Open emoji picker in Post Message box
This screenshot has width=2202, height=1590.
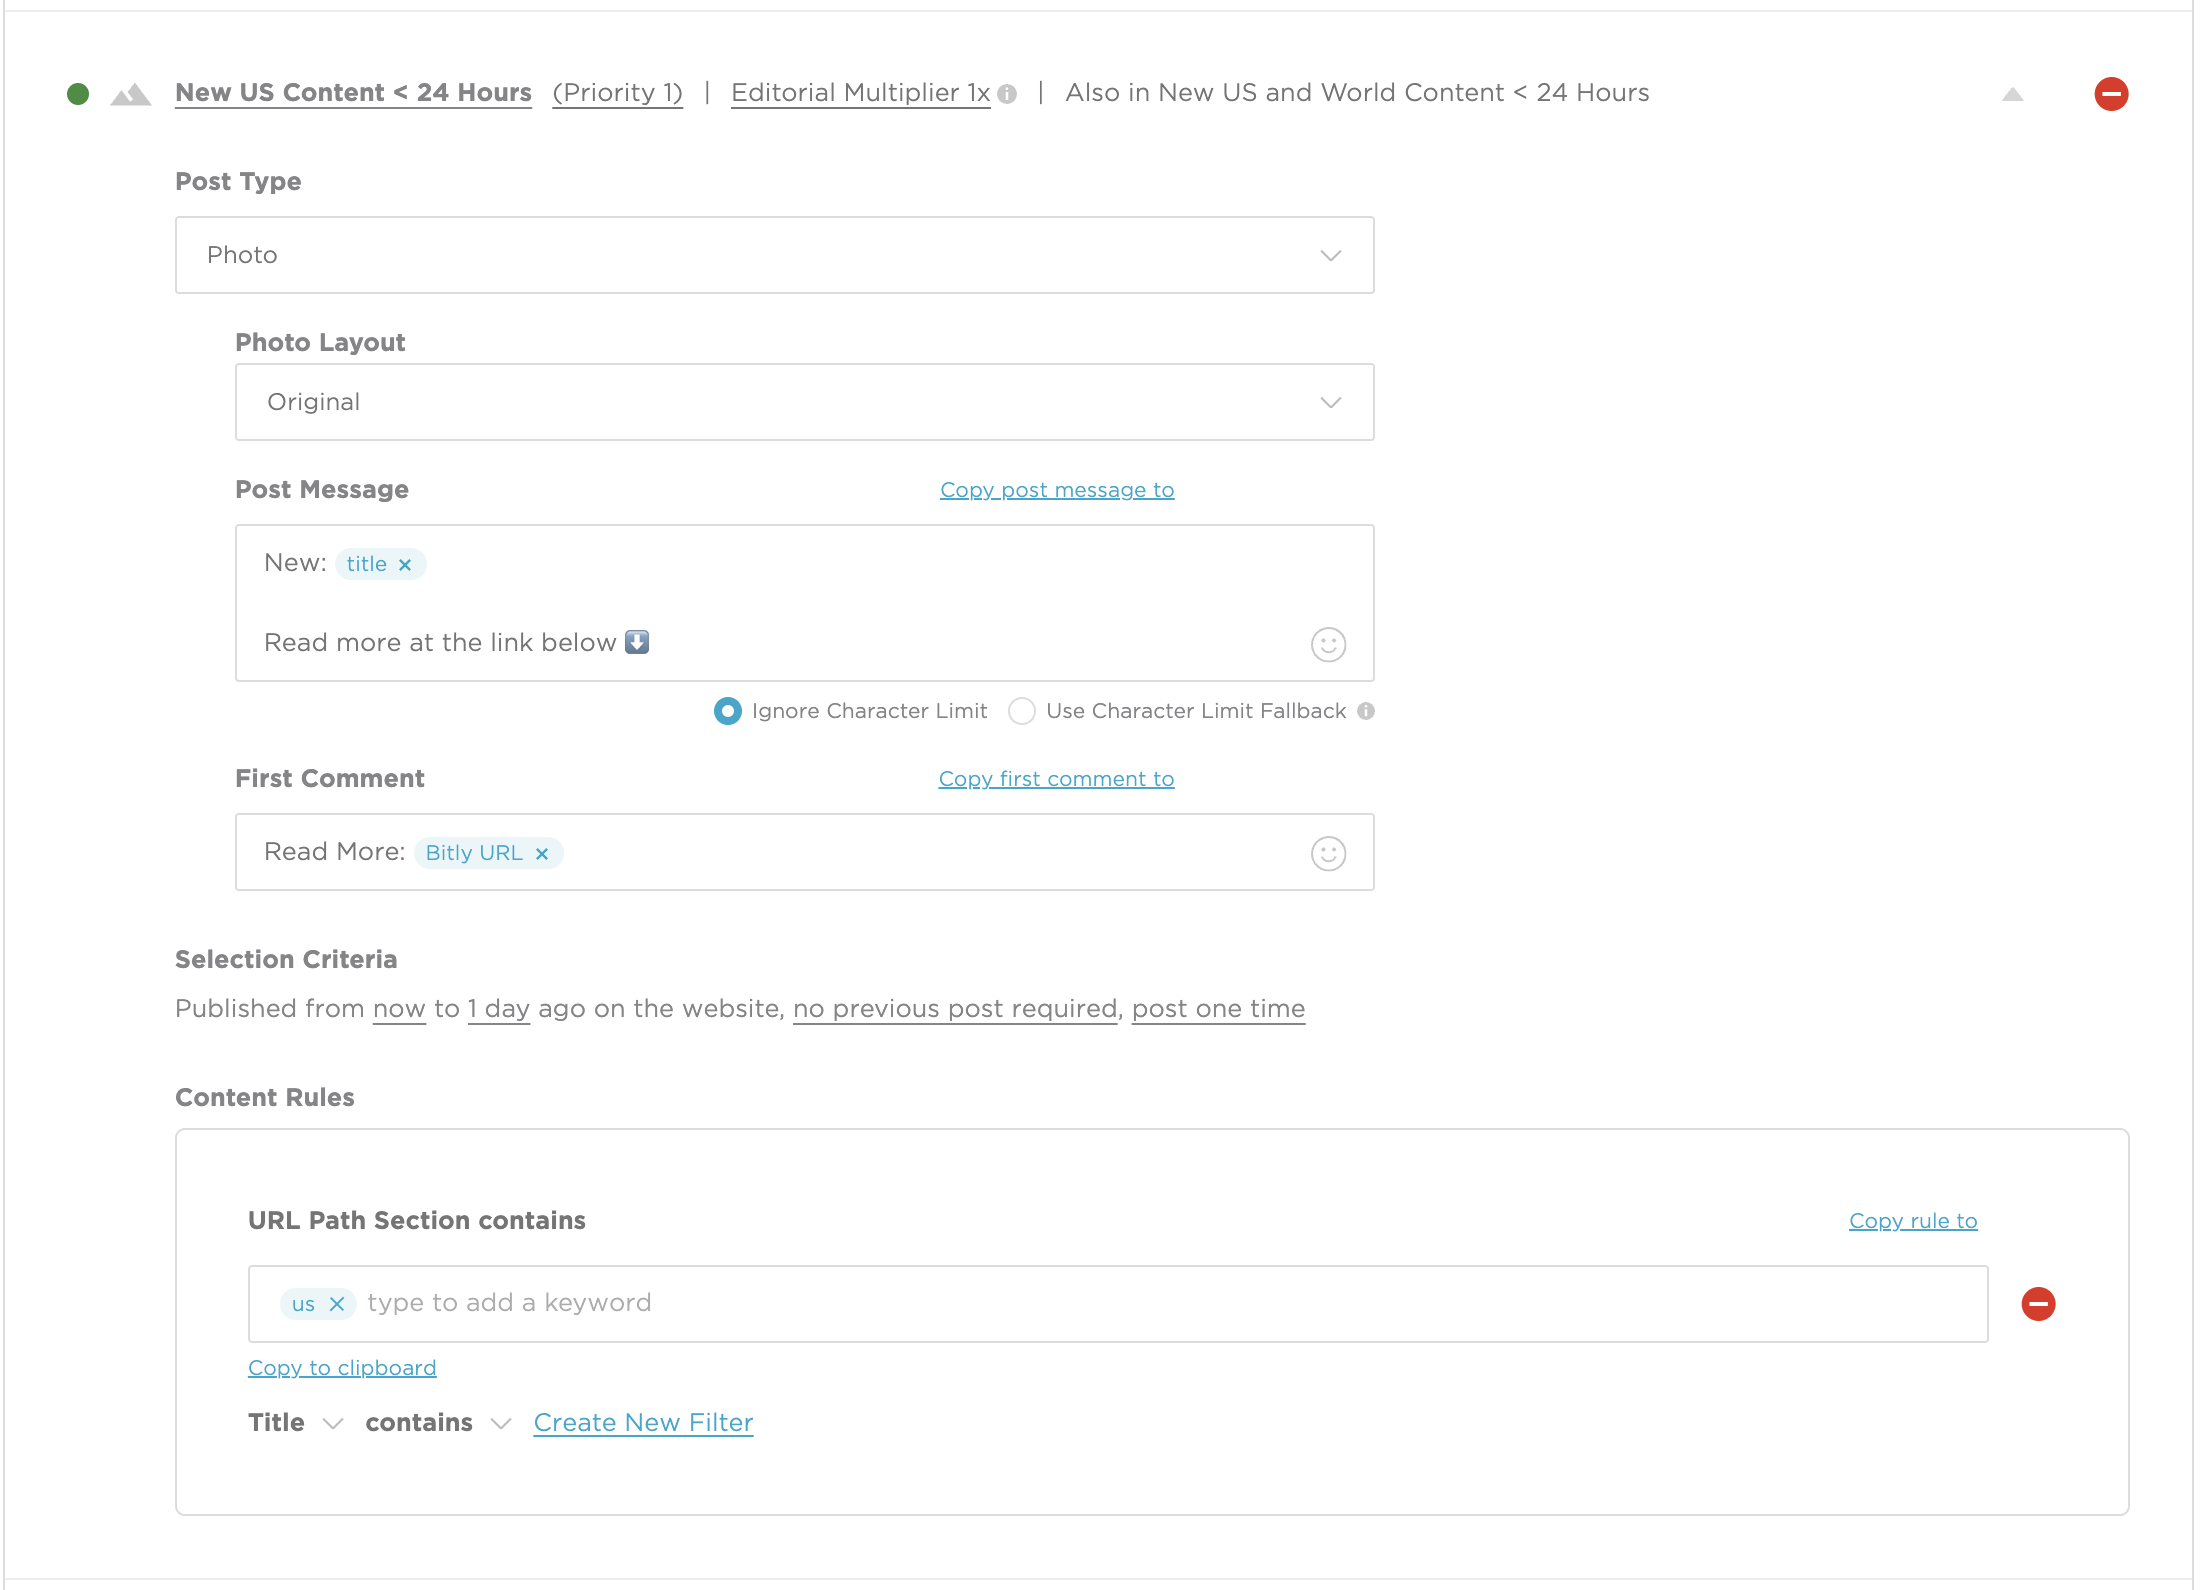tap(1328, 645)
